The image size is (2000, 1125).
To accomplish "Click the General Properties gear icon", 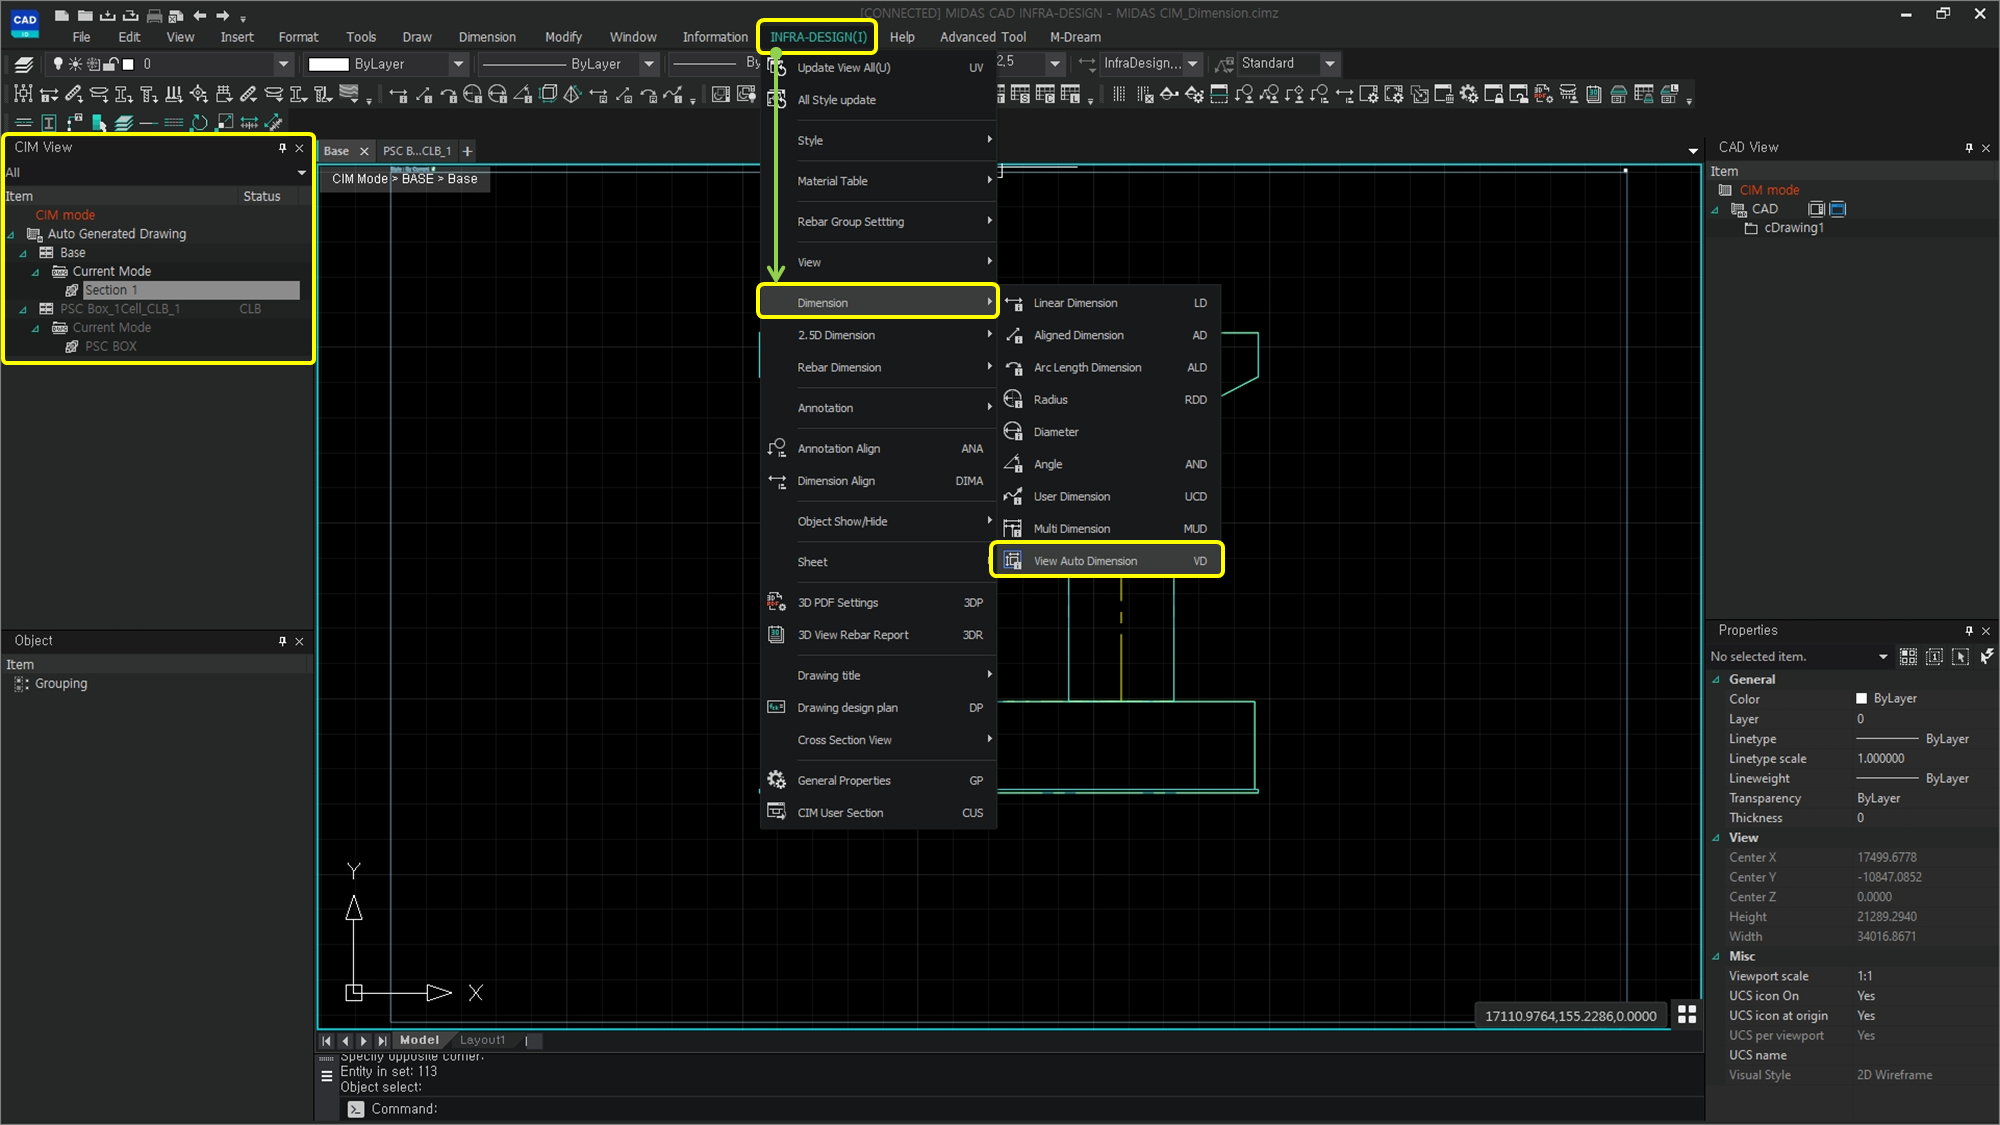I will [776, 780].
